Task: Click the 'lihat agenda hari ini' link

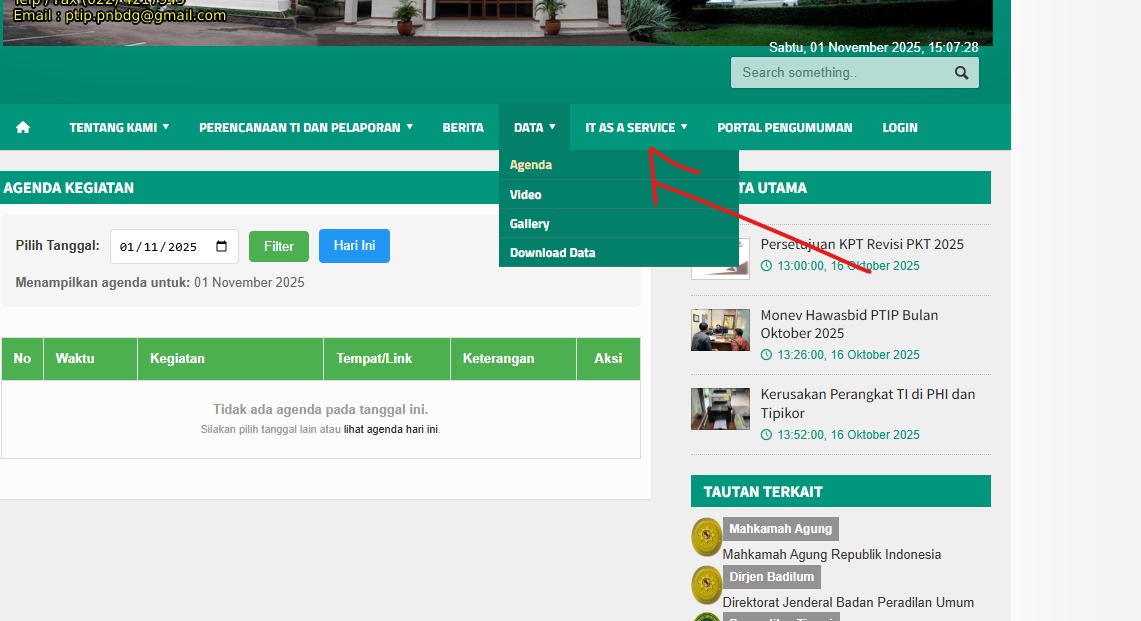Action: point(391,430)
